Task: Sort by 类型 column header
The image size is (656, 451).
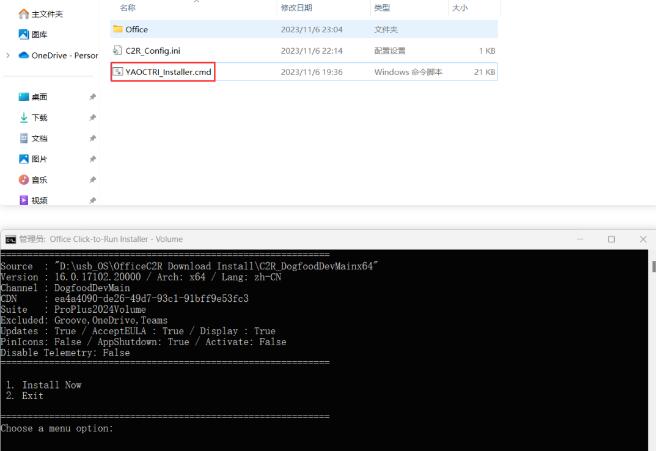Action: click(x=382, y=8)
